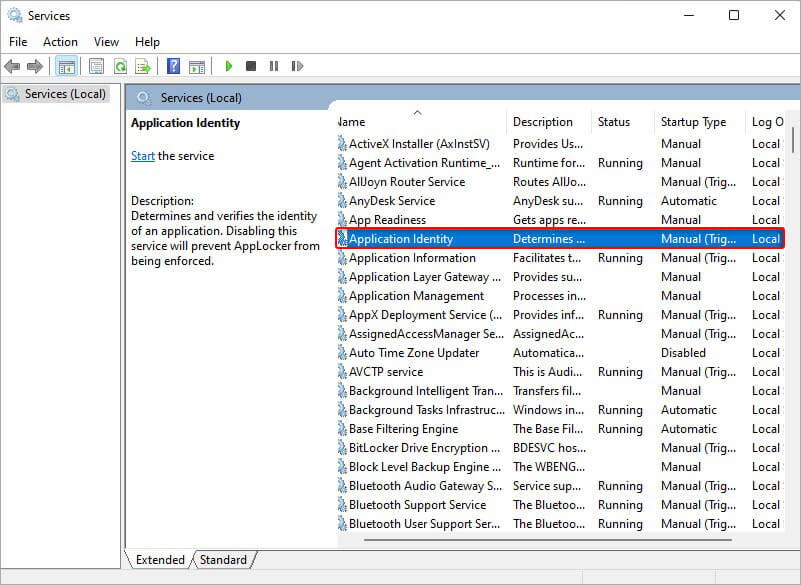Sort by the Description column header
This screenshot has height=585, width=801.
coord(549,122)
